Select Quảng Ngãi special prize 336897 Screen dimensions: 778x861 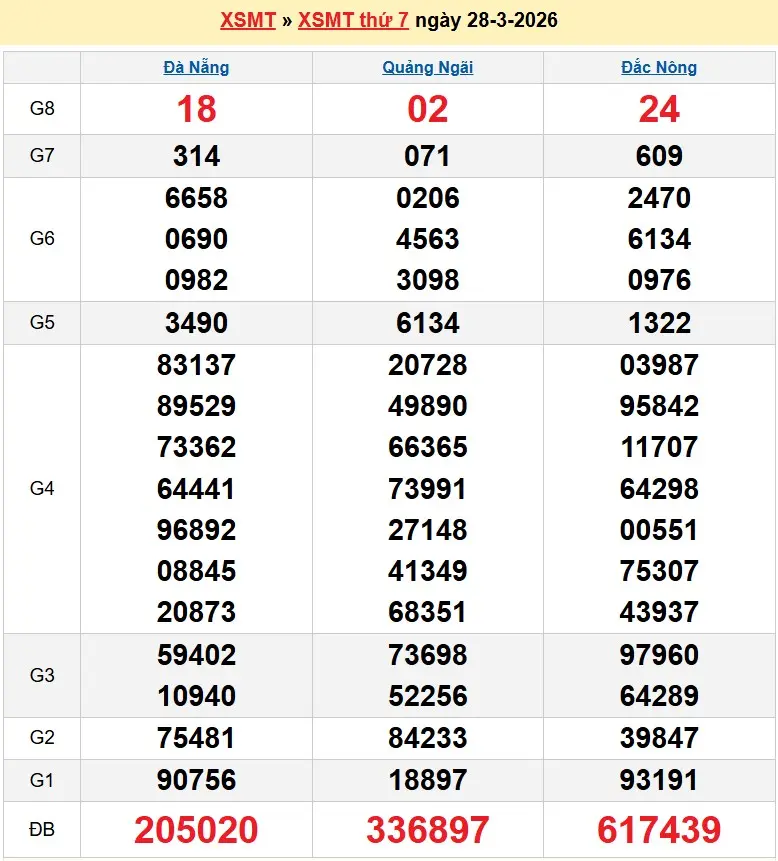pyautogui.click(x=427, y=830)
